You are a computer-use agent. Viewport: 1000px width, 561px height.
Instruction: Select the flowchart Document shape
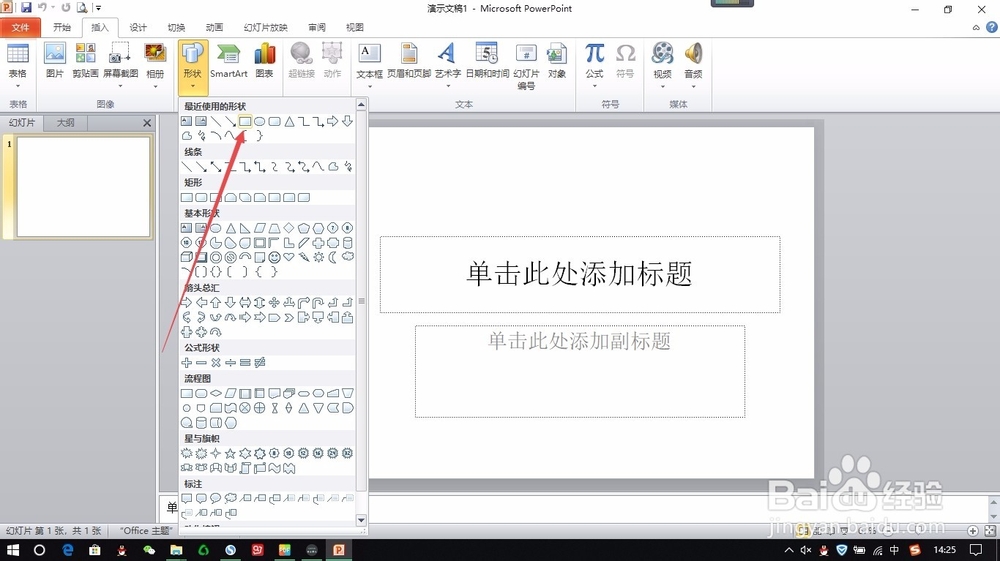click(x=274, y=393)
